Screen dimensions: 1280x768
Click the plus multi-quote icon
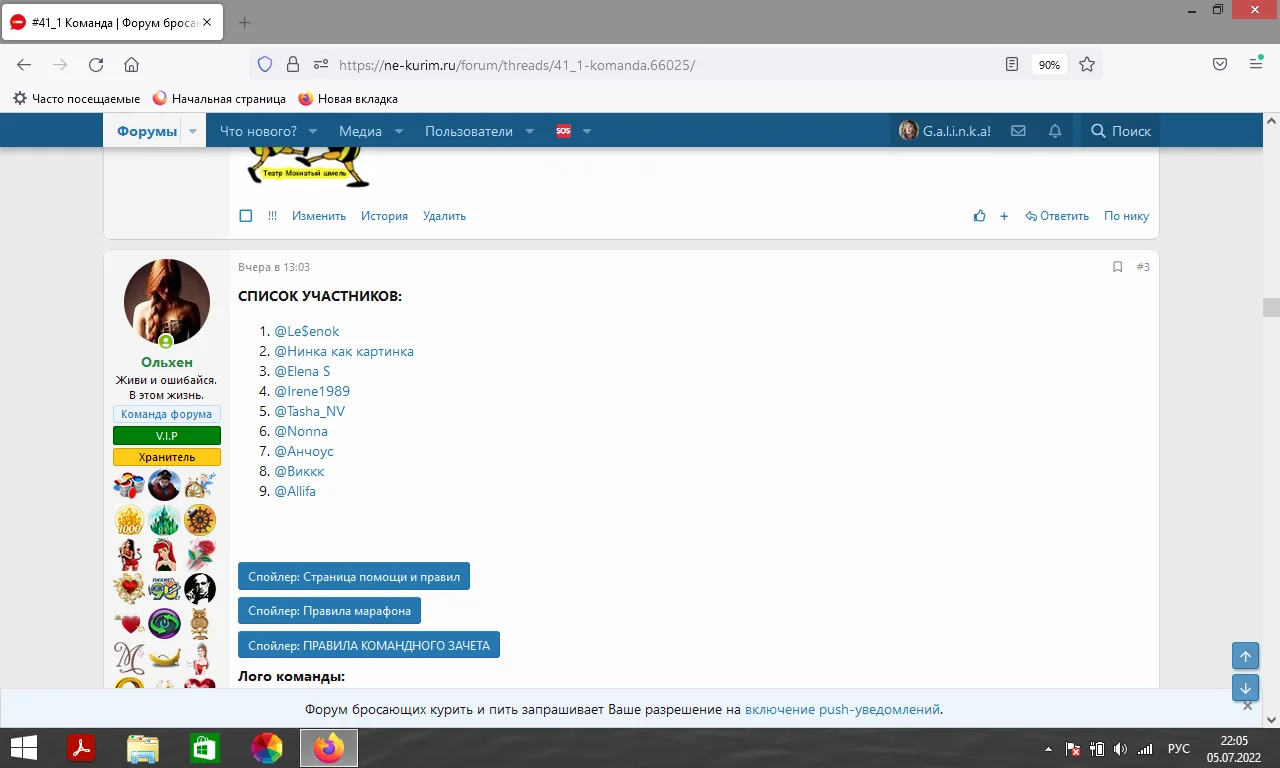coord(1004,216)
